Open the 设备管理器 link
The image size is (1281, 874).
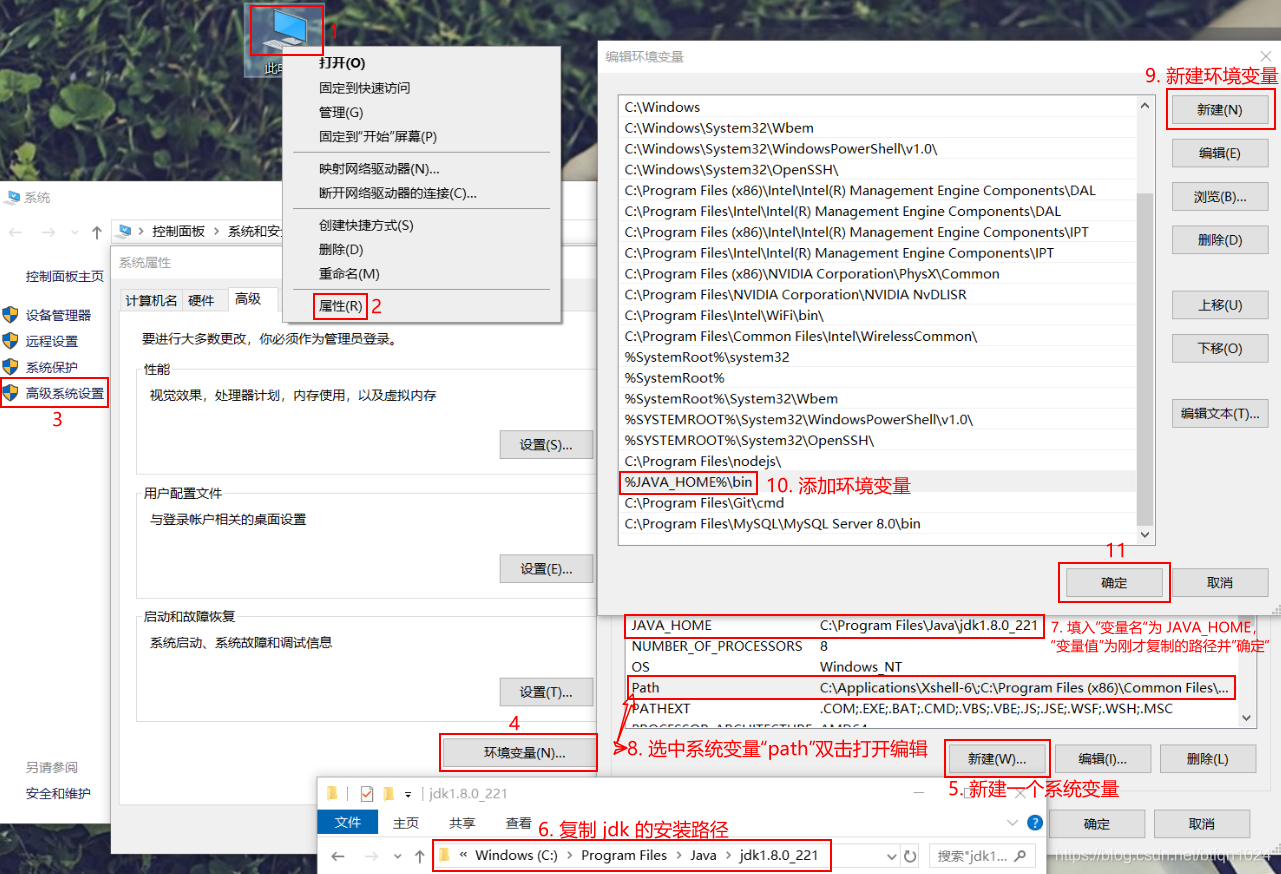tap(58, 315)
